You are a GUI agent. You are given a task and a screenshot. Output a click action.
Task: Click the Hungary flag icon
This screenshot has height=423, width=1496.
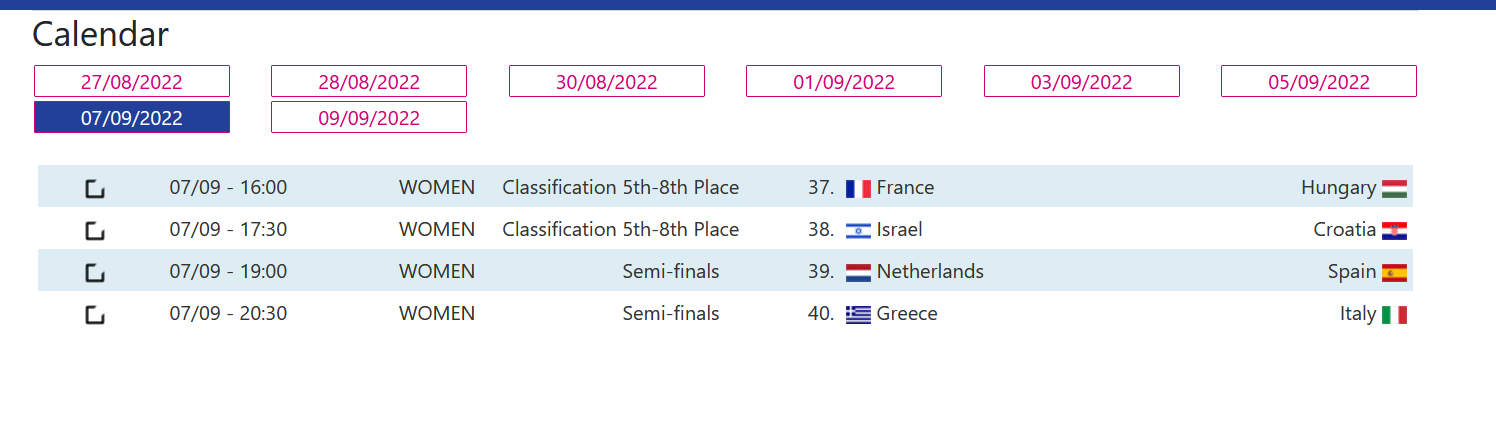click(1394, 188)
